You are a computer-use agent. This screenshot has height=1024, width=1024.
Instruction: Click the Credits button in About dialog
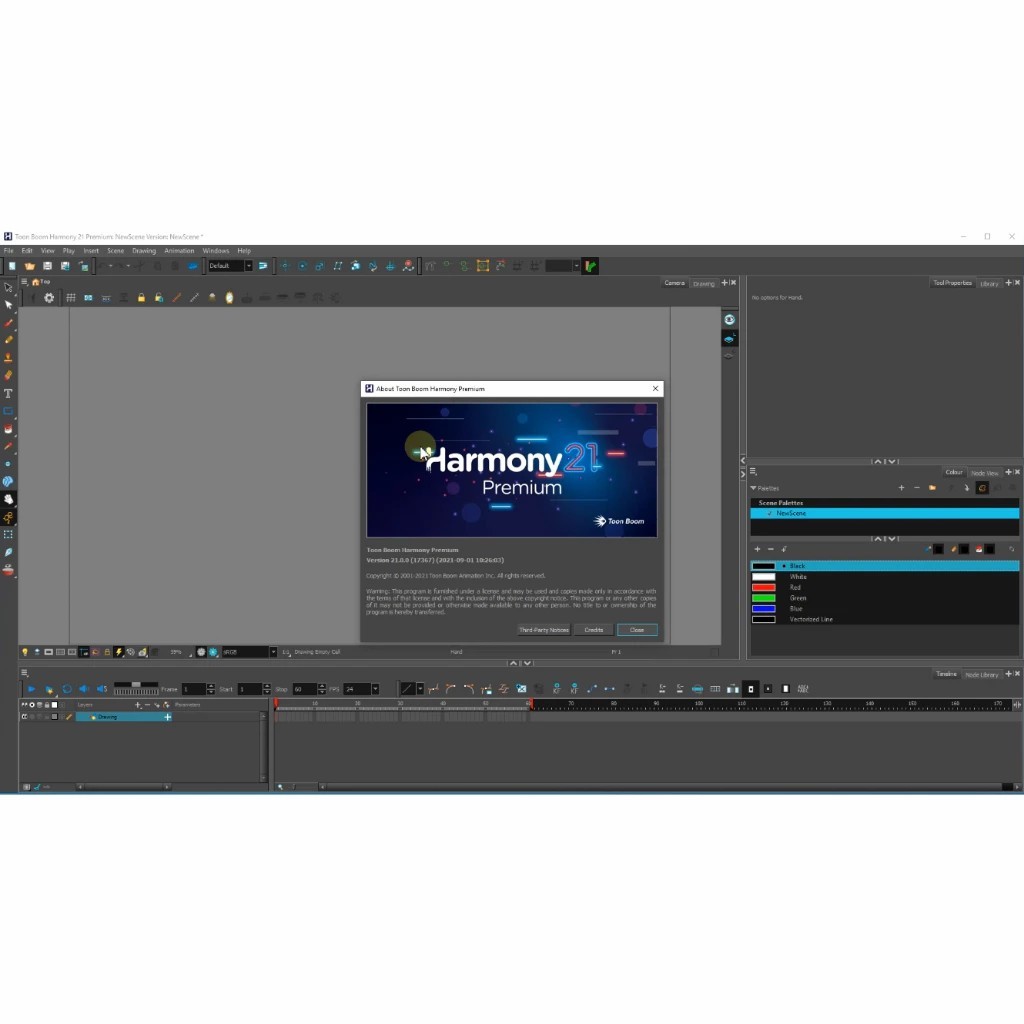(594, 630)
